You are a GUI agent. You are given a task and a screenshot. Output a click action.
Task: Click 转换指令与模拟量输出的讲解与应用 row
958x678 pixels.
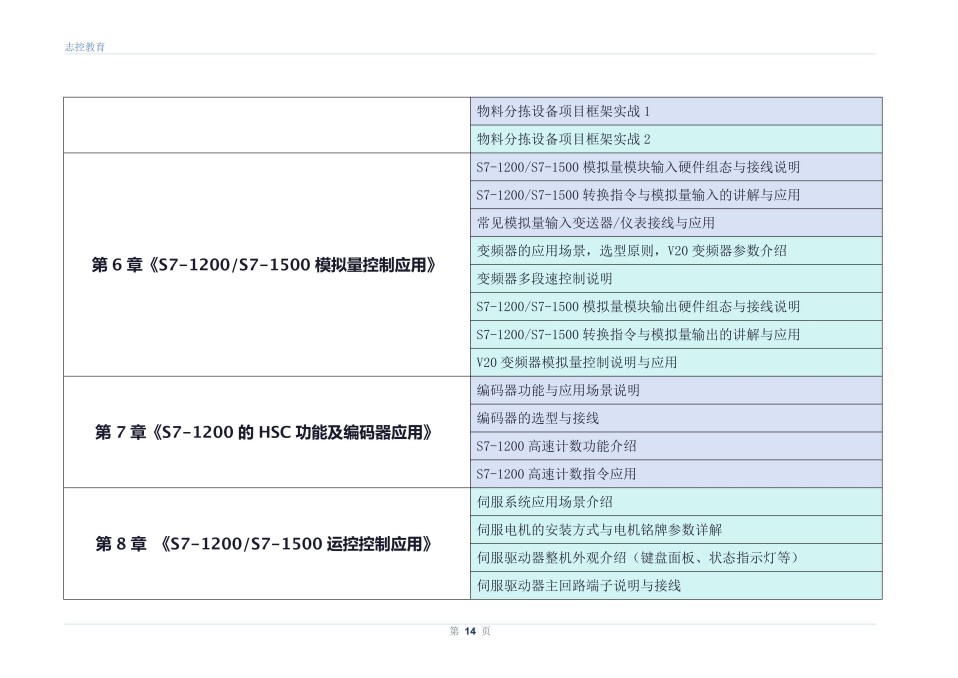pyautogui.click(x=676, y=335)
